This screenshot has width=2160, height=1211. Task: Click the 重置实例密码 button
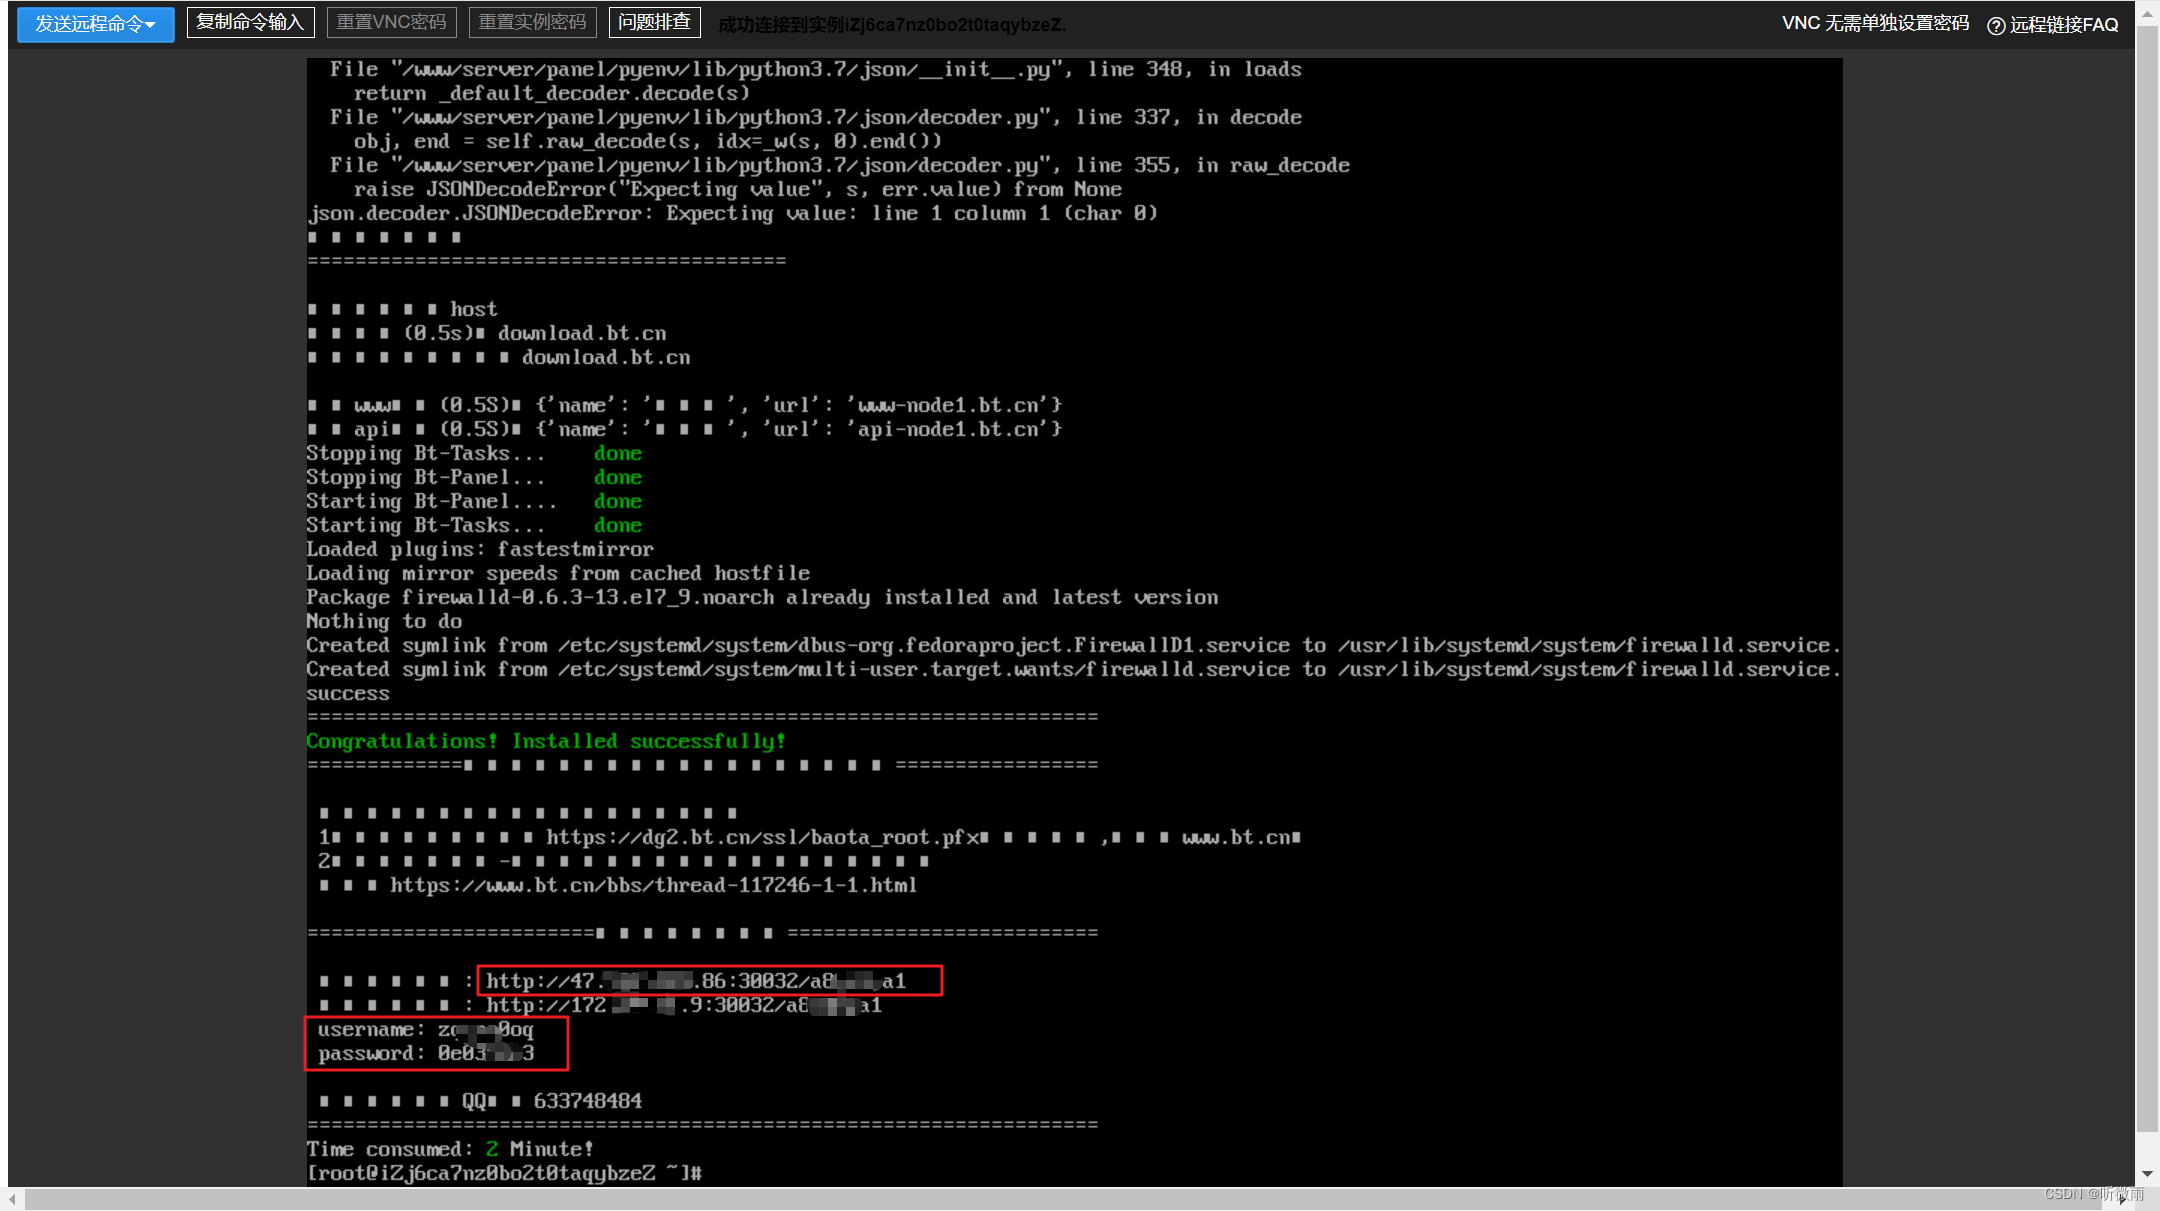coord(532,22)
